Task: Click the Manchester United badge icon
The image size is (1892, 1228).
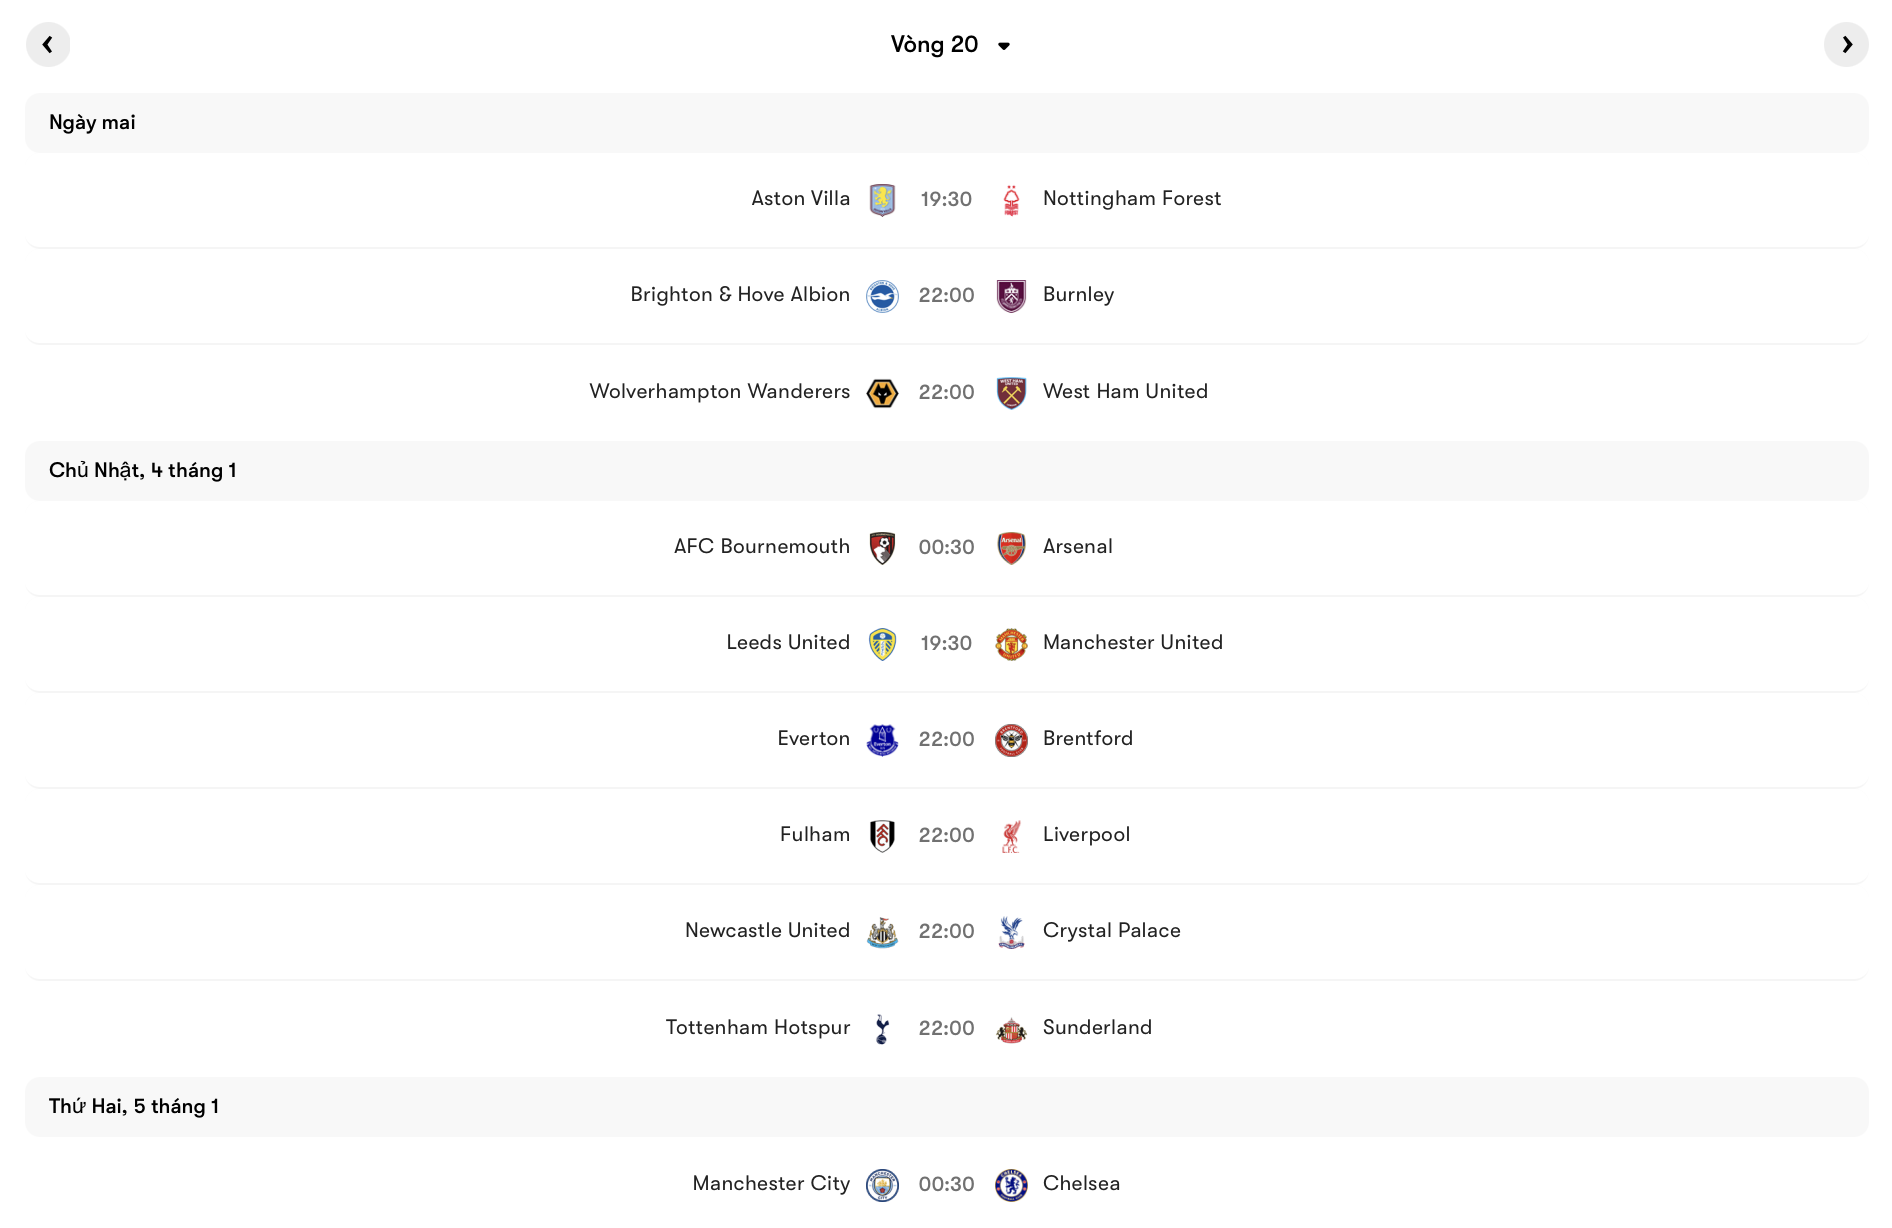Action: point(1012,643)
